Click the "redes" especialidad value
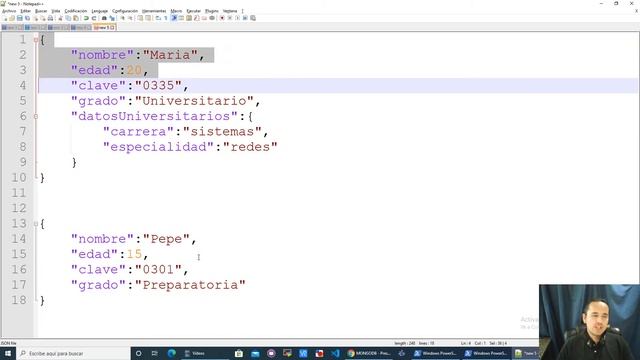Viewport: 640px width, 360px height. pos(250,147)
